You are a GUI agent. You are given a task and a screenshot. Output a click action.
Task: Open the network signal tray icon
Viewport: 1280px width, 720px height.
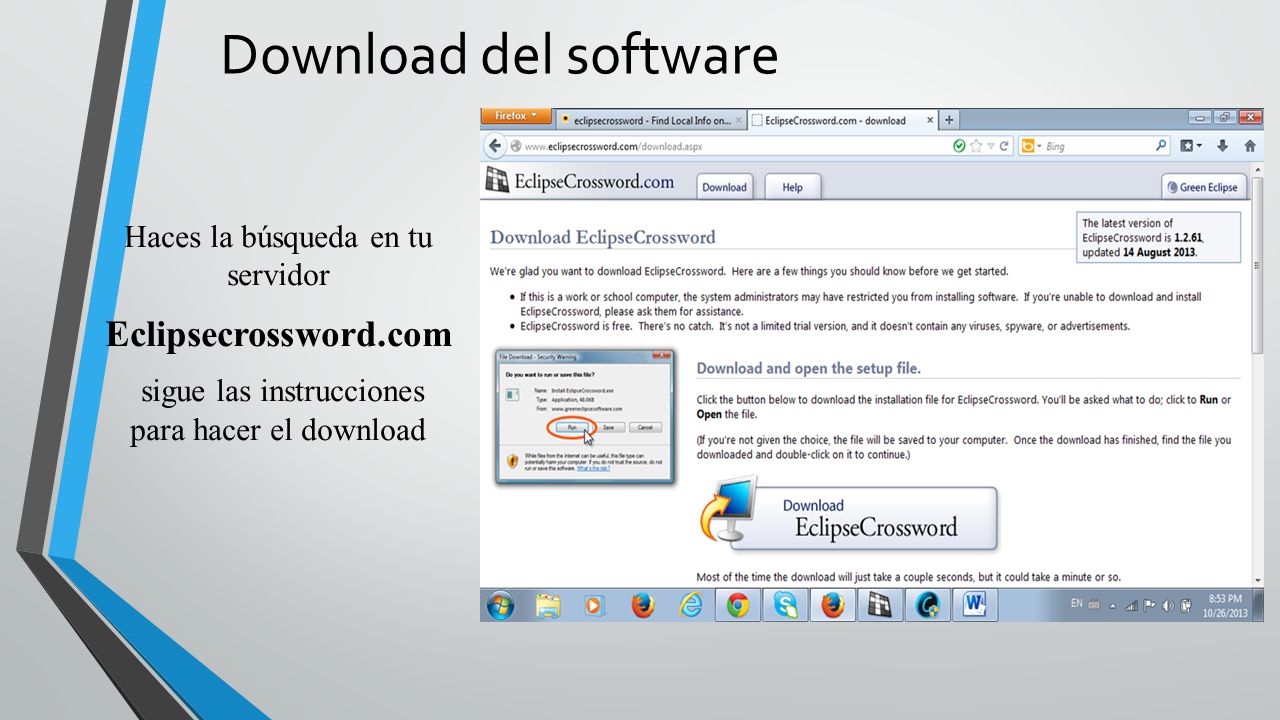(1131, 605)
